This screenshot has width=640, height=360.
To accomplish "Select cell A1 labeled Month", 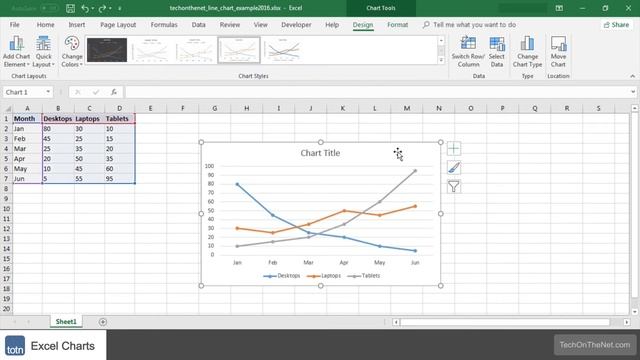I will point(27,119).
